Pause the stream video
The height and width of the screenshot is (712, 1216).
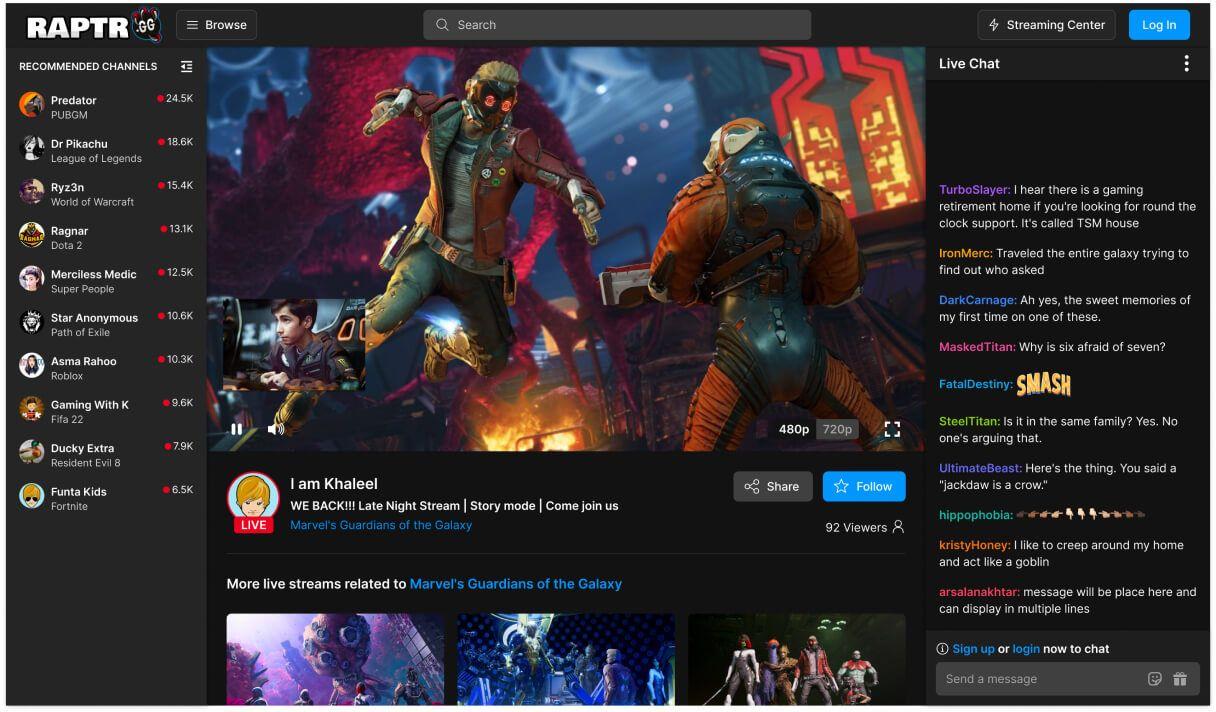(x=237, y=429)
